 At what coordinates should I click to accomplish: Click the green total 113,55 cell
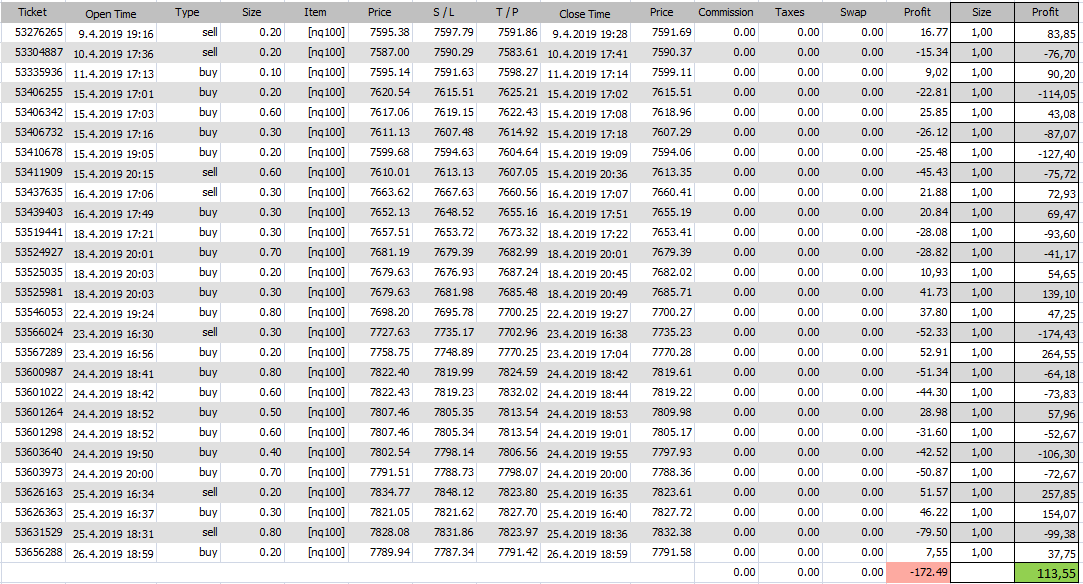1045,572
